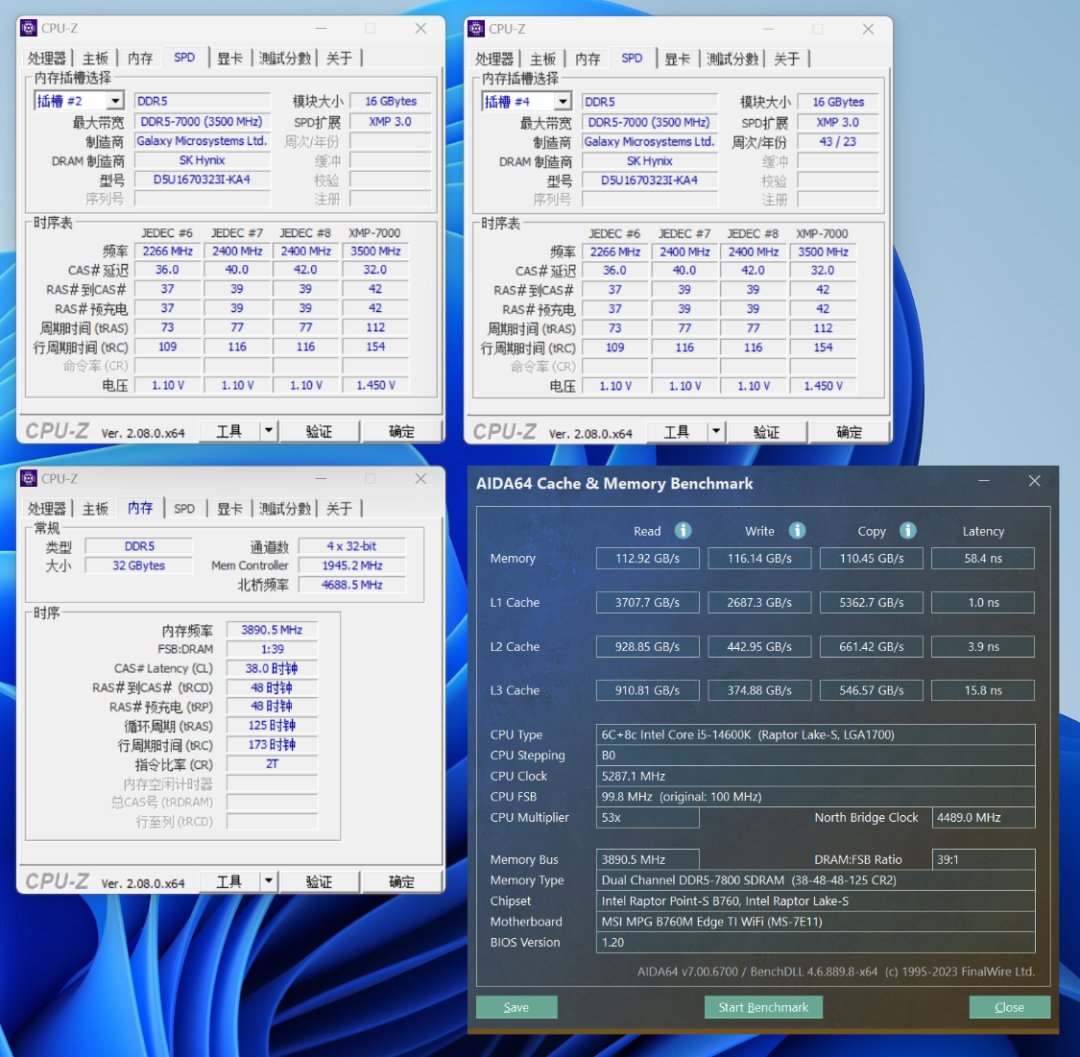
Task: Minimize AIDA64 benchmark window
Action: click(x=984, y=481)
